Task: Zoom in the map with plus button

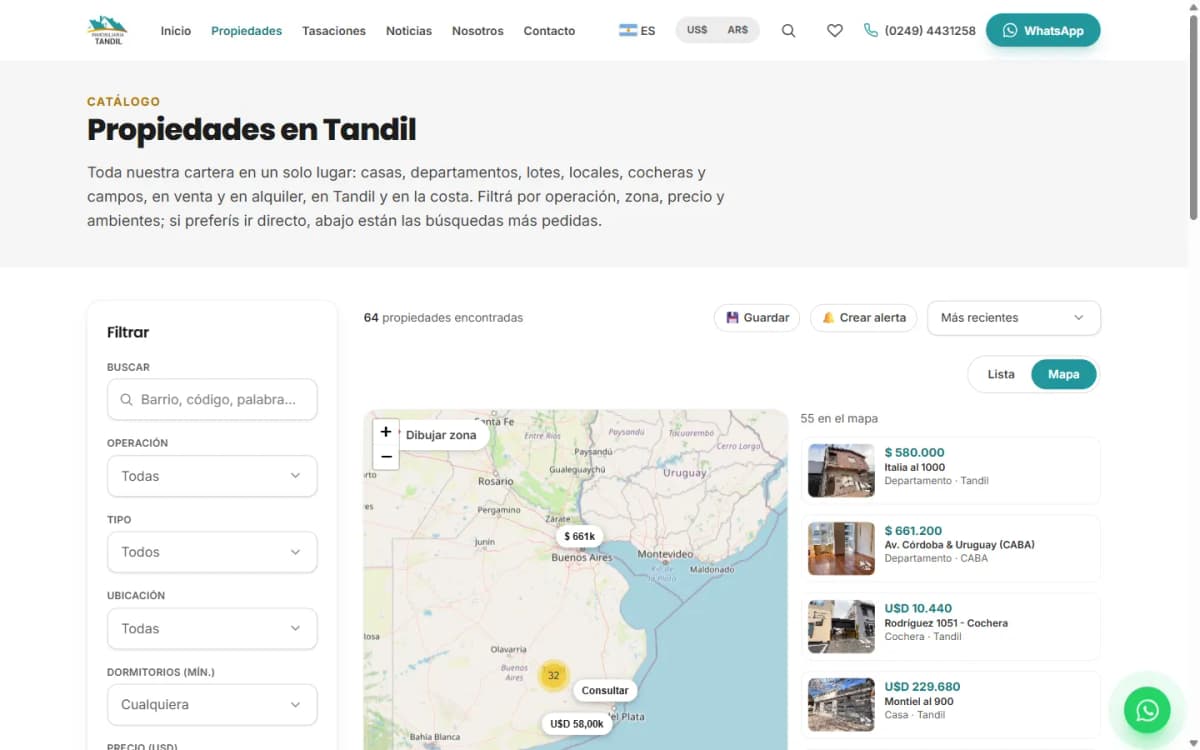Action: 386,432
